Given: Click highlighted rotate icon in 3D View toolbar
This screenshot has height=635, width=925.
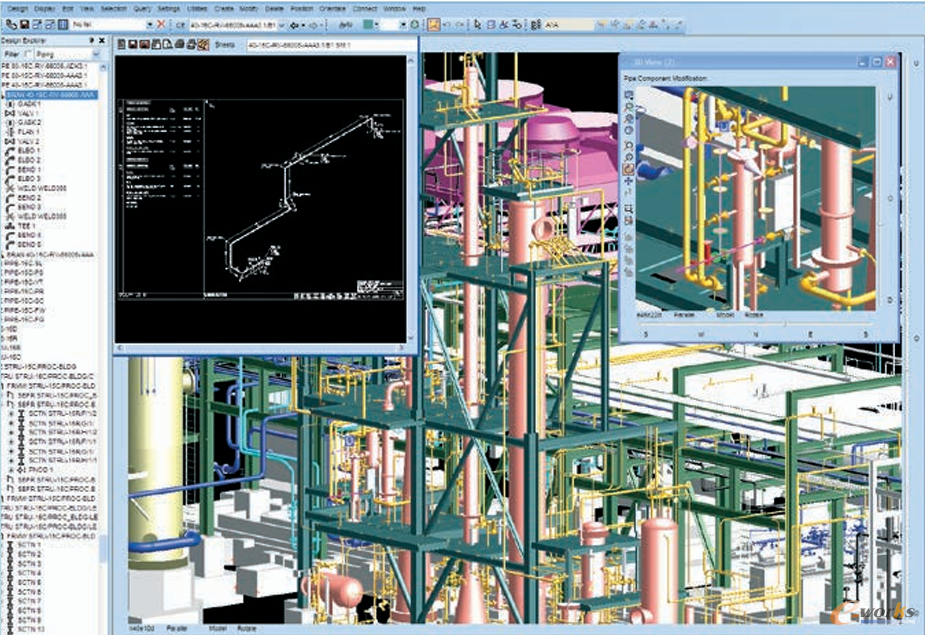Looking at the screenshot, I should [629, 169].
